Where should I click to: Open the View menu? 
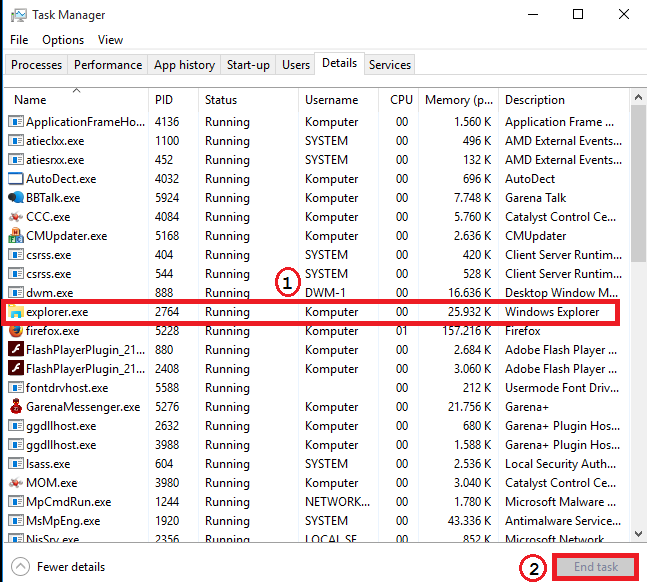[110, 40]
